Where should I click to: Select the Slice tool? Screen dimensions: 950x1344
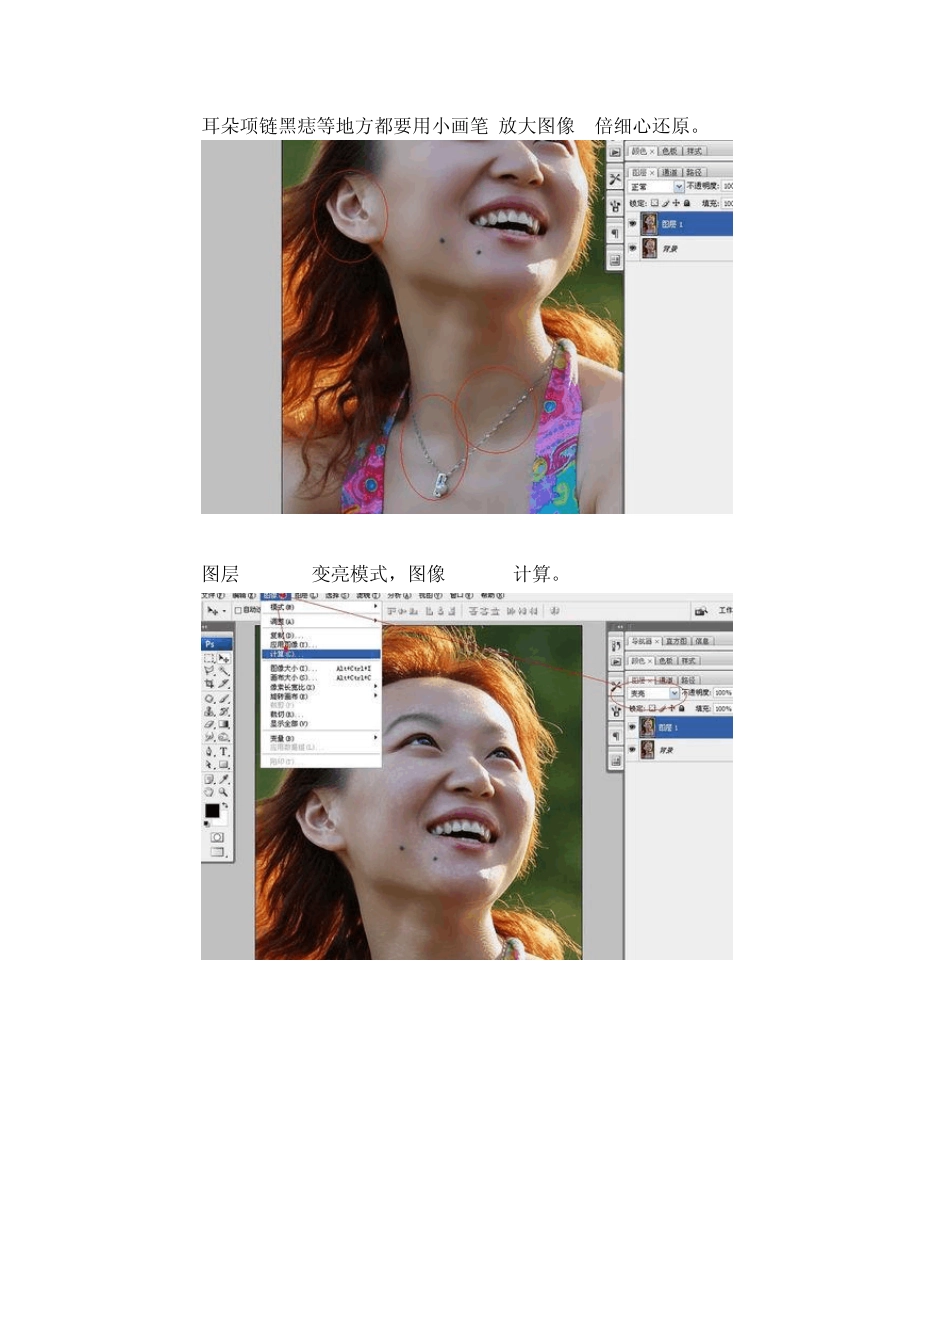click(224, 684)
